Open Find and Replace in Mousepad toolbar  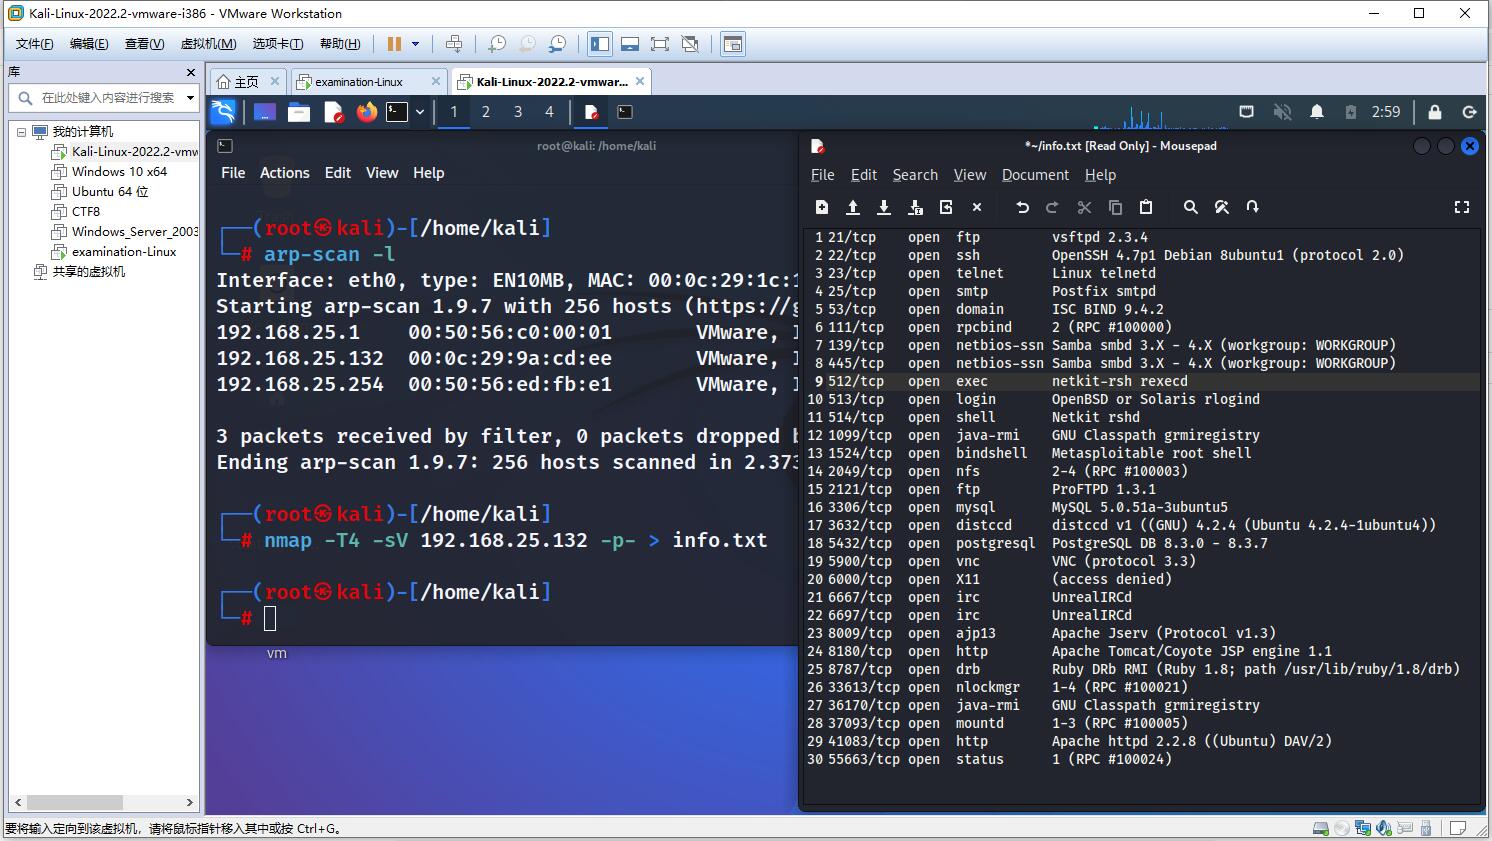point(1221,207)
